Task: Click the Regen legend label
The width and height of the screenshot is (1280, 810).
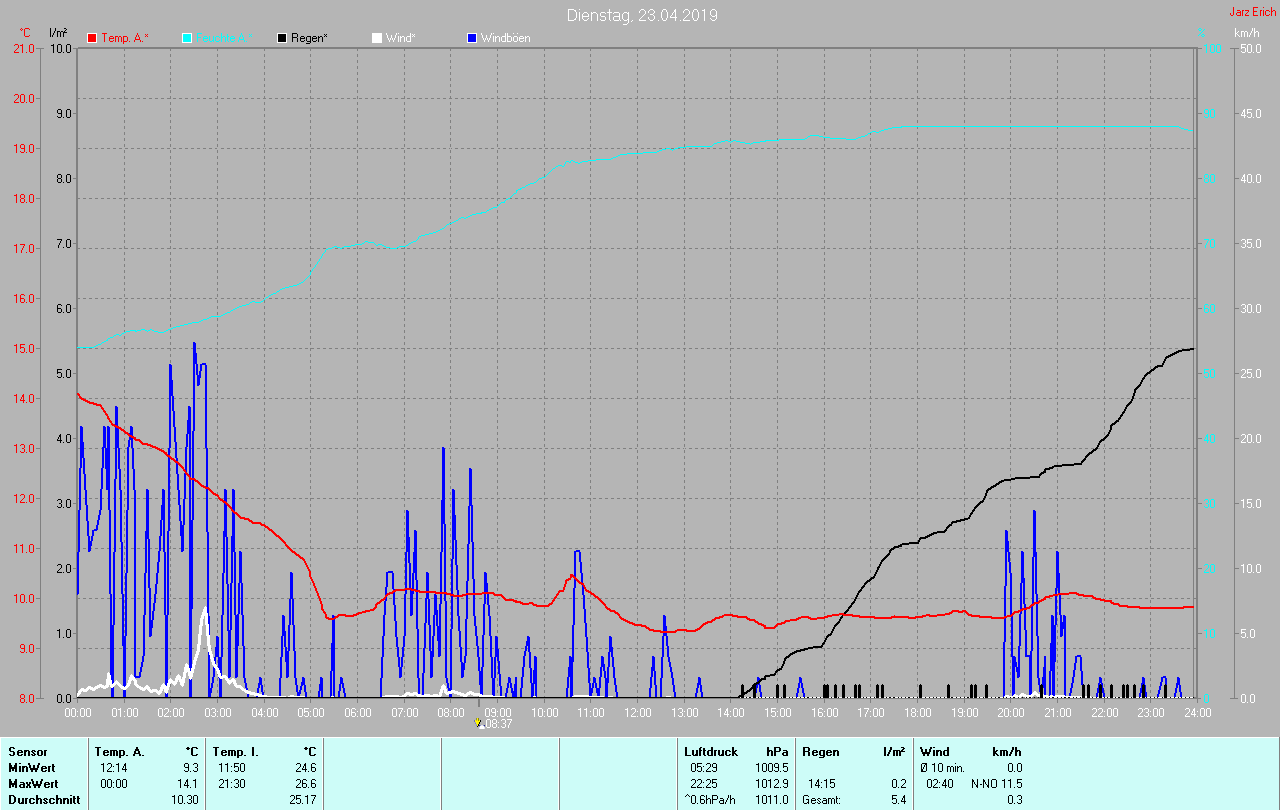Action: [311, 38]
